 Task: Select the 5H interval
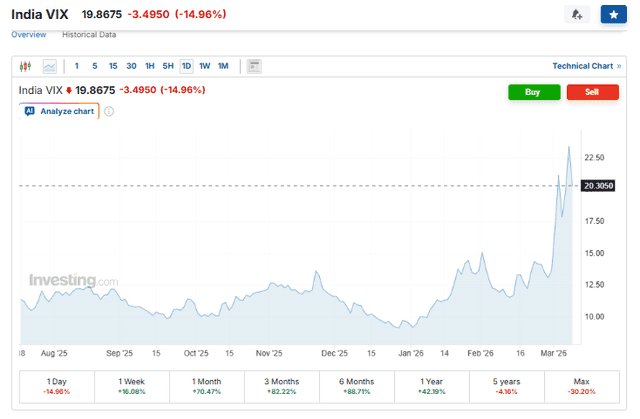168,66
